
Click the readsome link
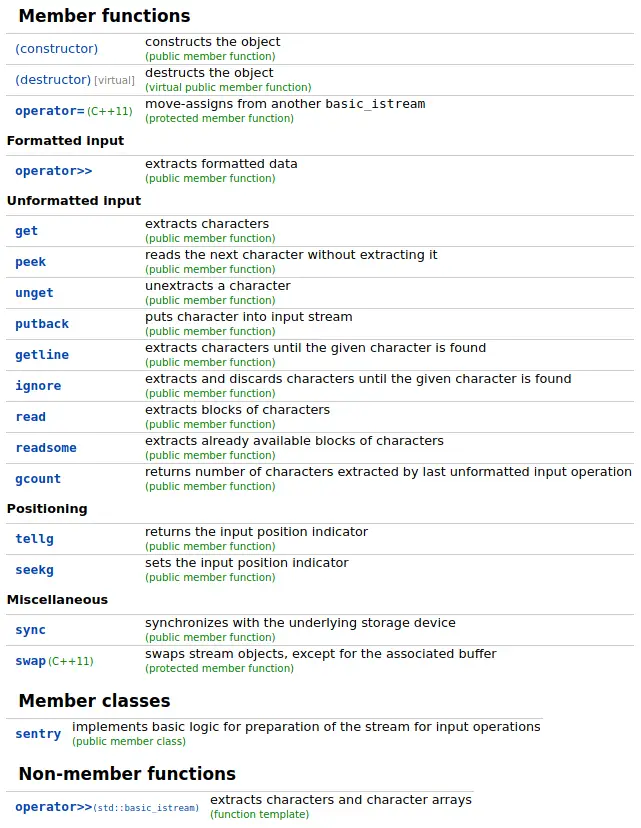45,448
